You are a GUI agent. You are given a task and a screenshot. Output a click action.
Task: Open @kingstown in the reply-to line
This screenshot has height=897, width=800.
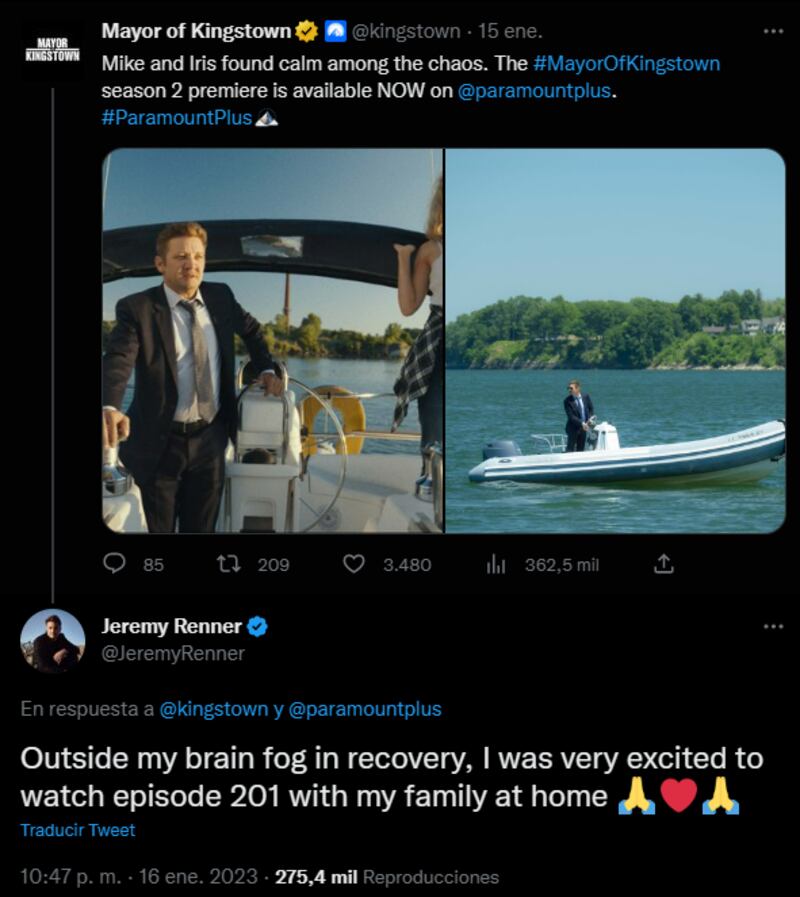[x=213, y=709]
